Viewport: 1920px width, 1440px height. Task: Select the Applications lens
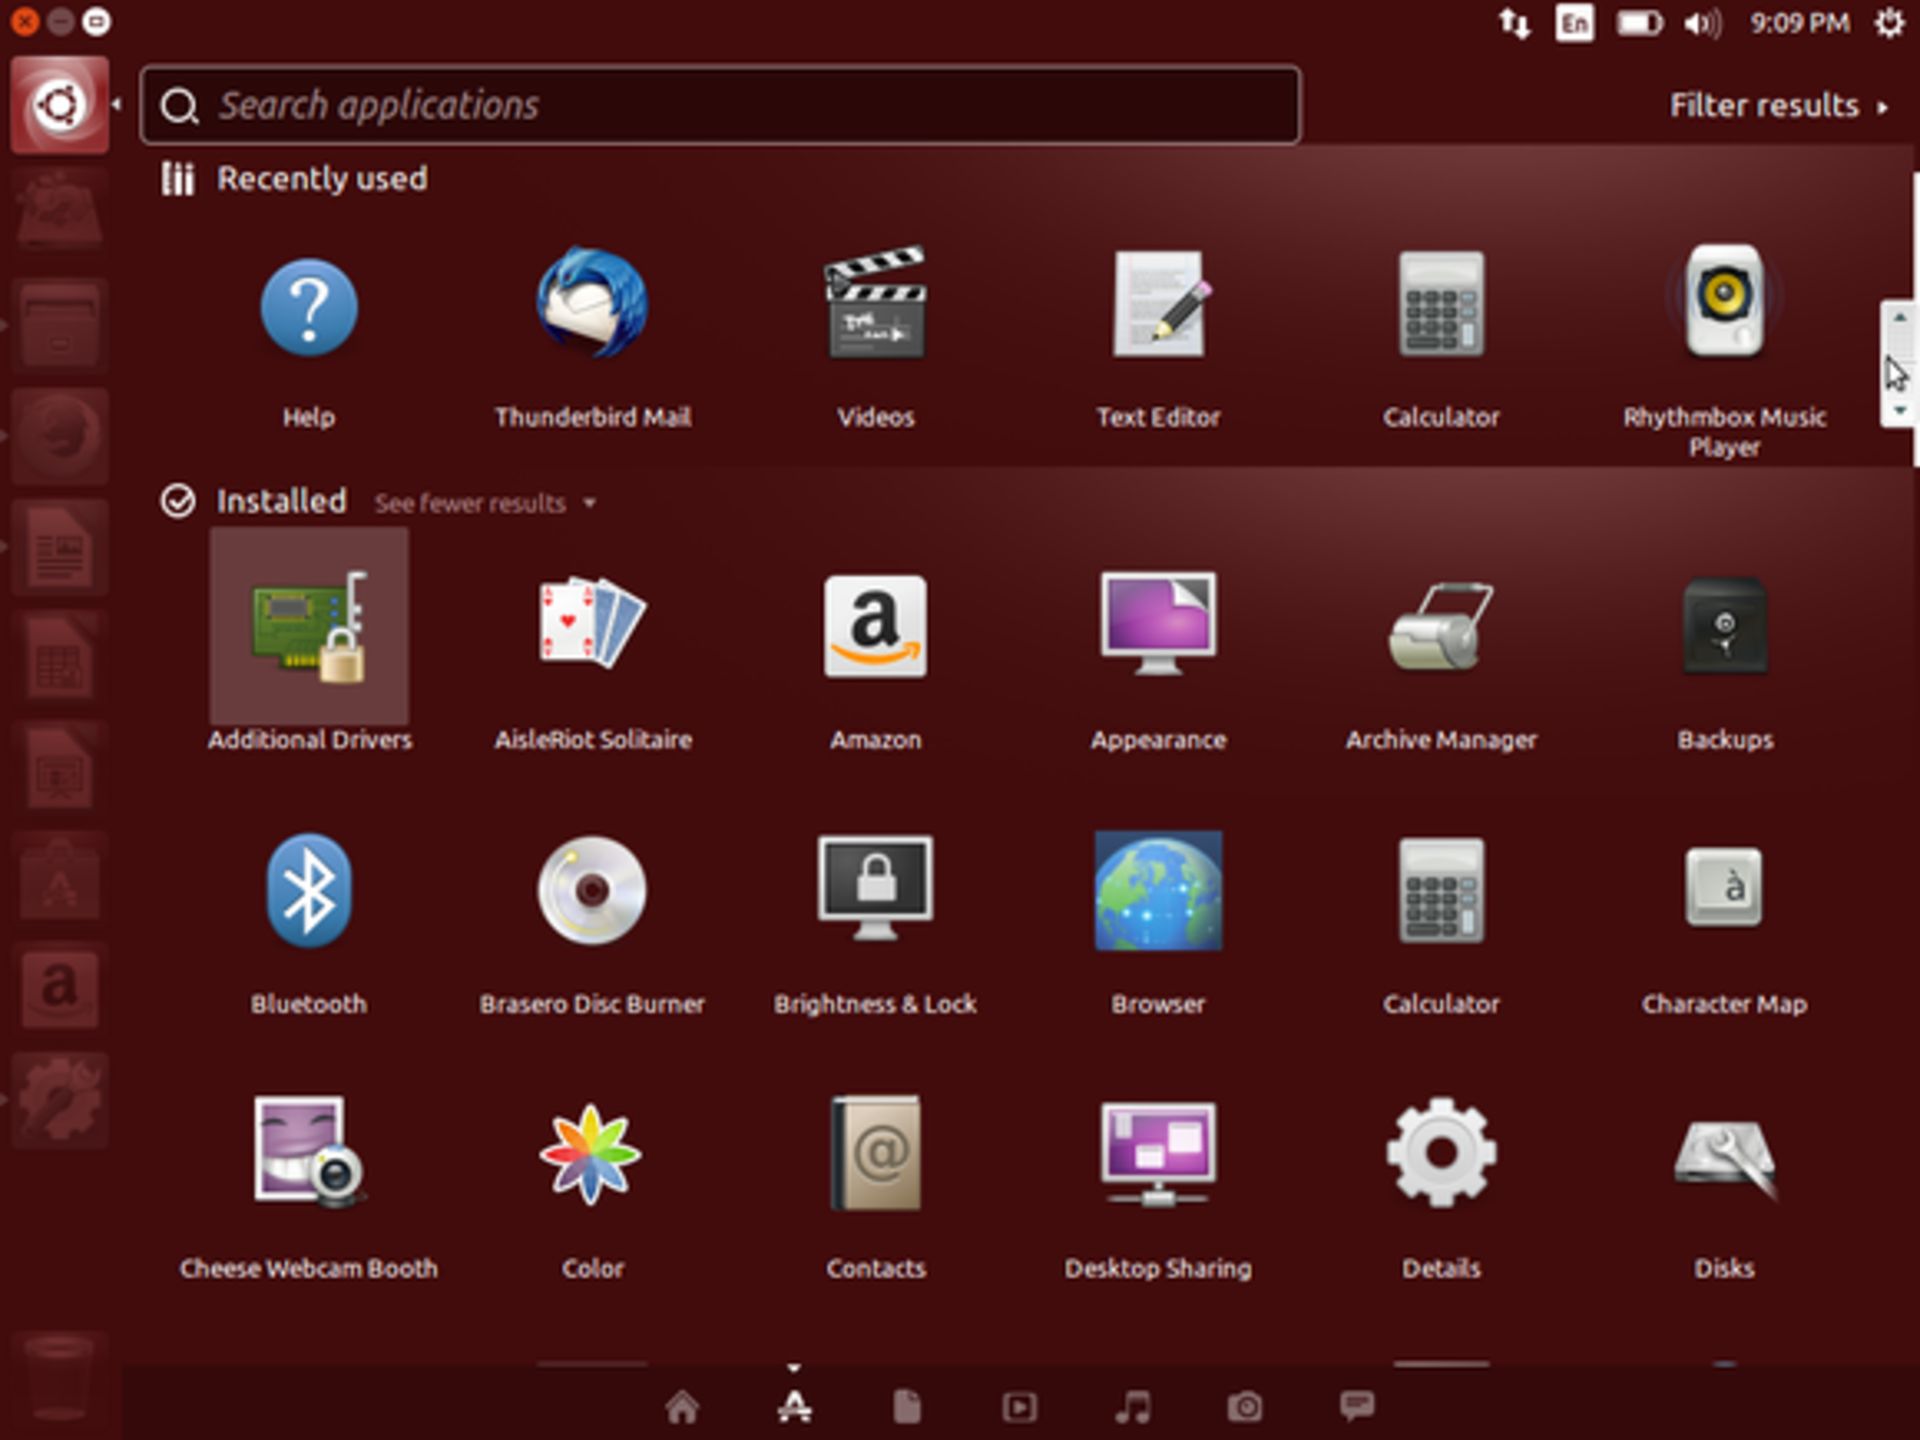(795, 1407)
